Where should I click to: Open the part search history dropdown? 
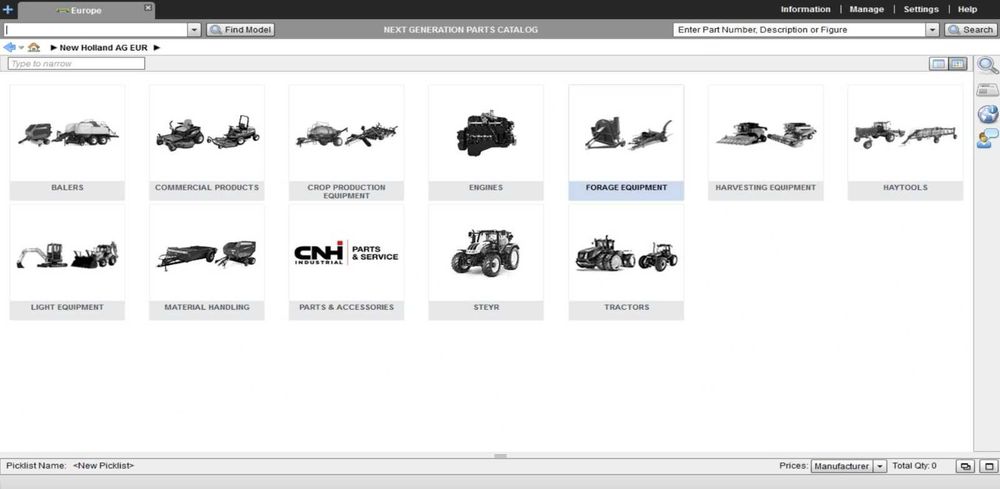[x=933, y=29]
